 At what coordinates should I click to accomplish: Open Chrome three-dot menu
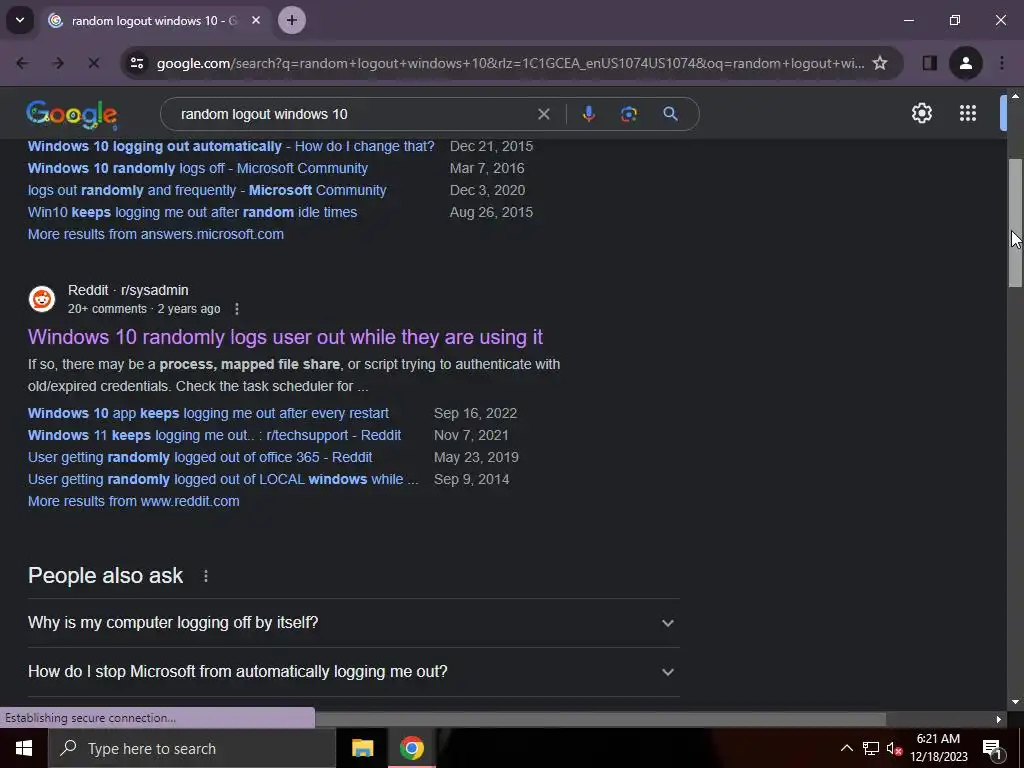coord(1002,63)
